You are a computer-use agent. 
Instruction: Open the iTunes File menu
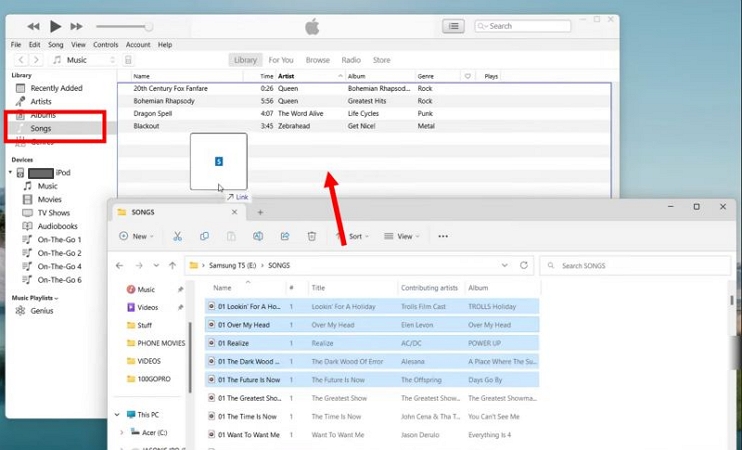(x=16, y=44)
